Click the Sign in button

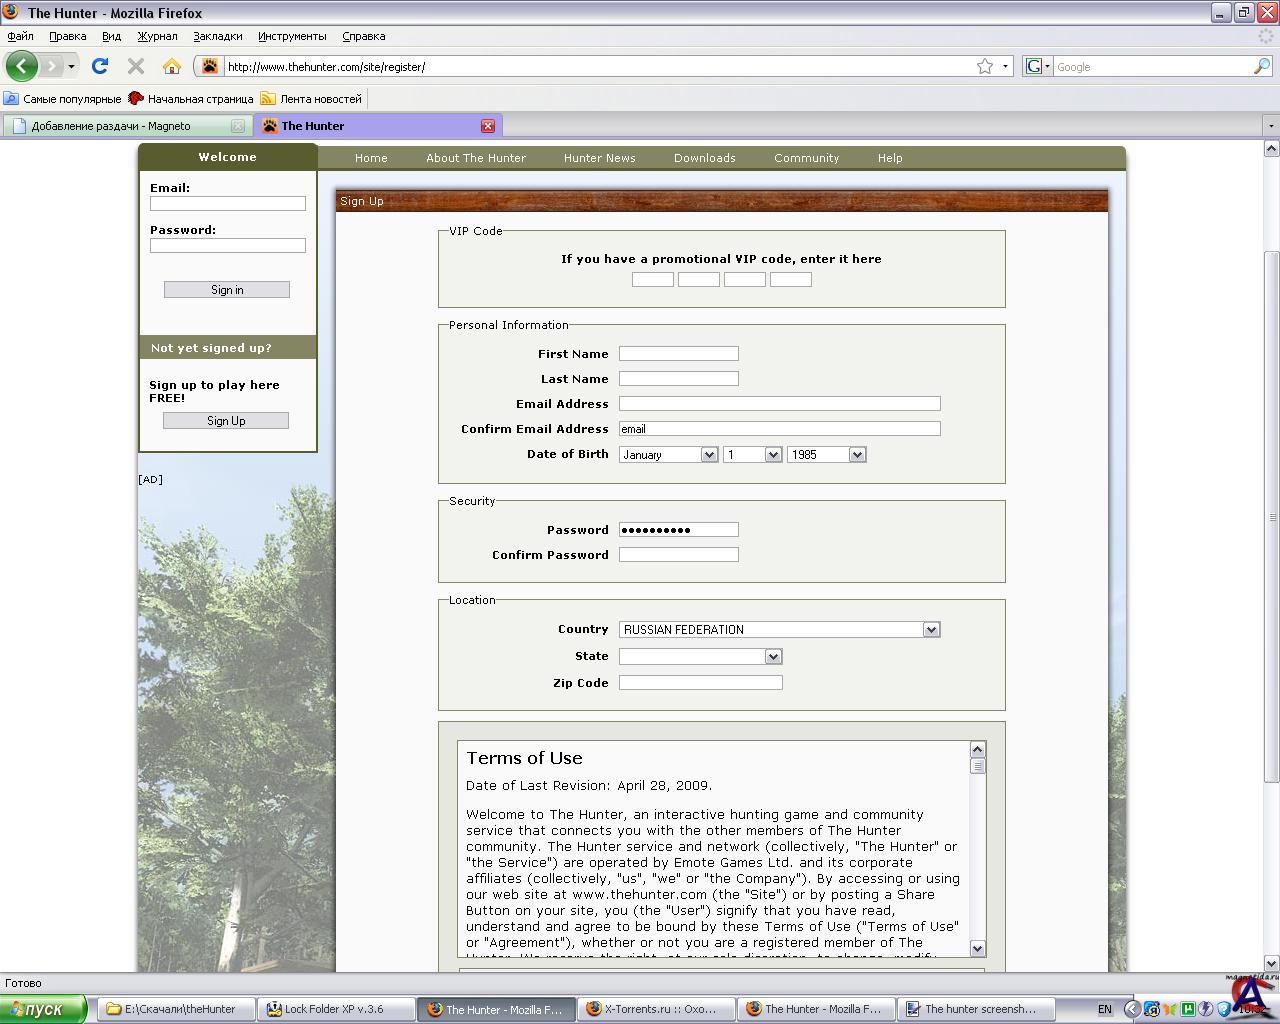(227, 290)
